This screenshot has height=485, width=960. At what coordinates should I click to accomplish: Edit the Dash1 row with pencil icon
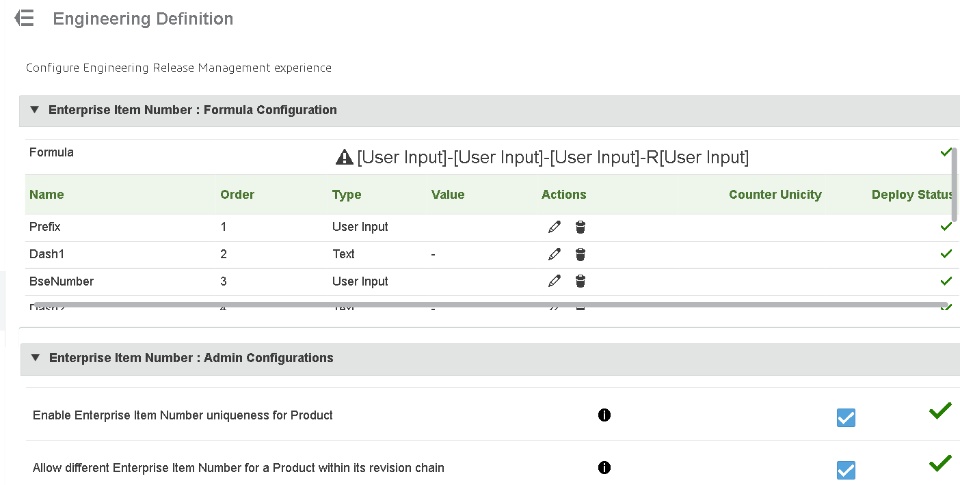pos(554,254)
